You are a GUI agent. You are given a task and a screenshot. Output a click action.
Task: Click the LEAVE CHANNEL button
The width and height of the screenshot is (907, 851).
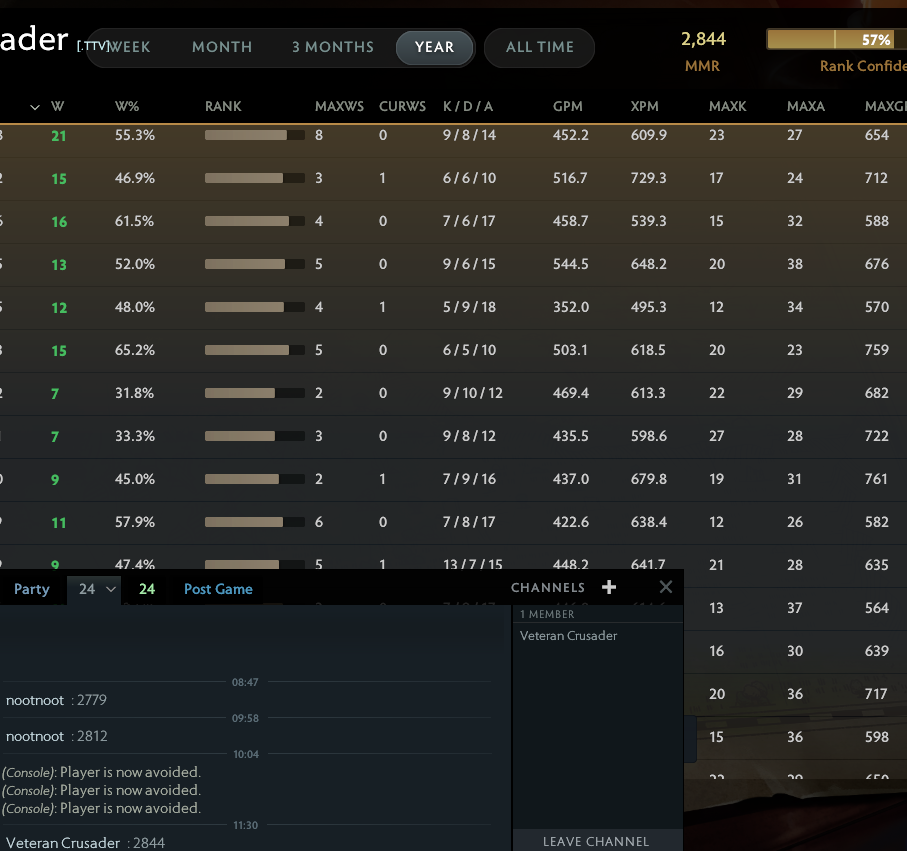(597, 841)
